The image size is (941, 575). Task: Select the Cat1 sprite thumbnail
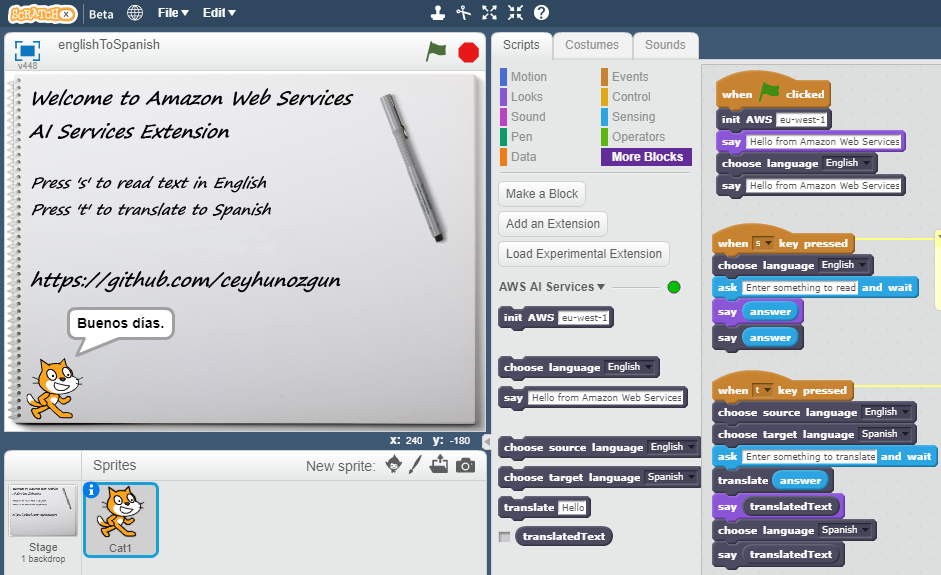(121, 520)
